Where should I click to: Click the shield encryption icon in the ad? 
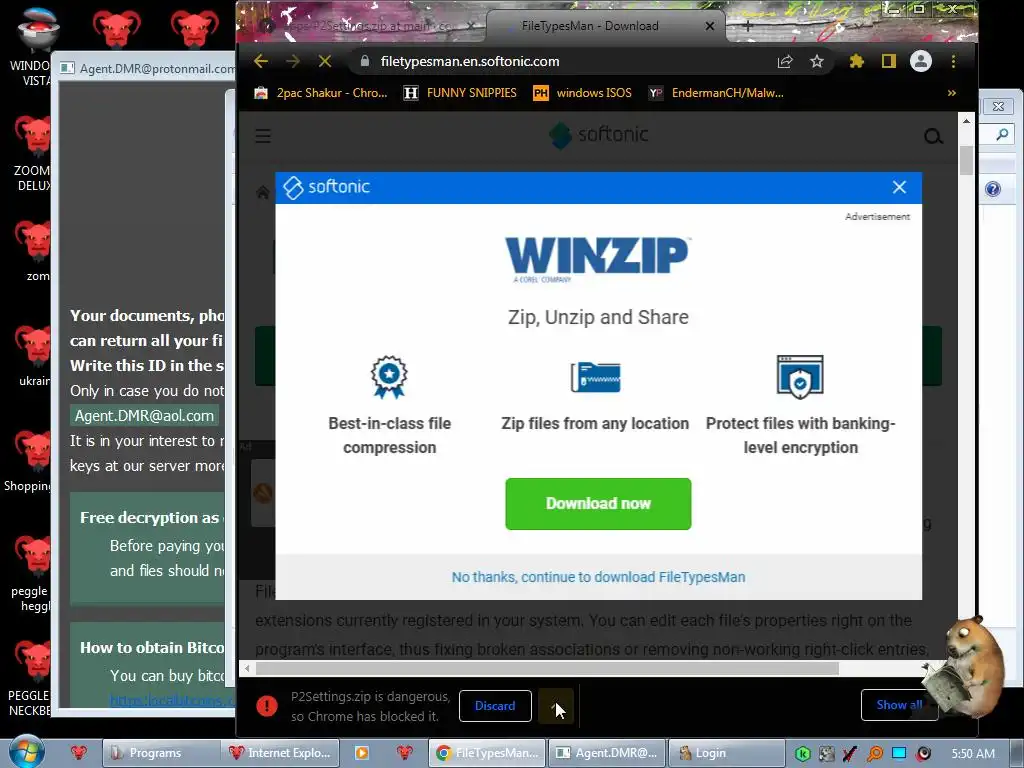point(800,377)
